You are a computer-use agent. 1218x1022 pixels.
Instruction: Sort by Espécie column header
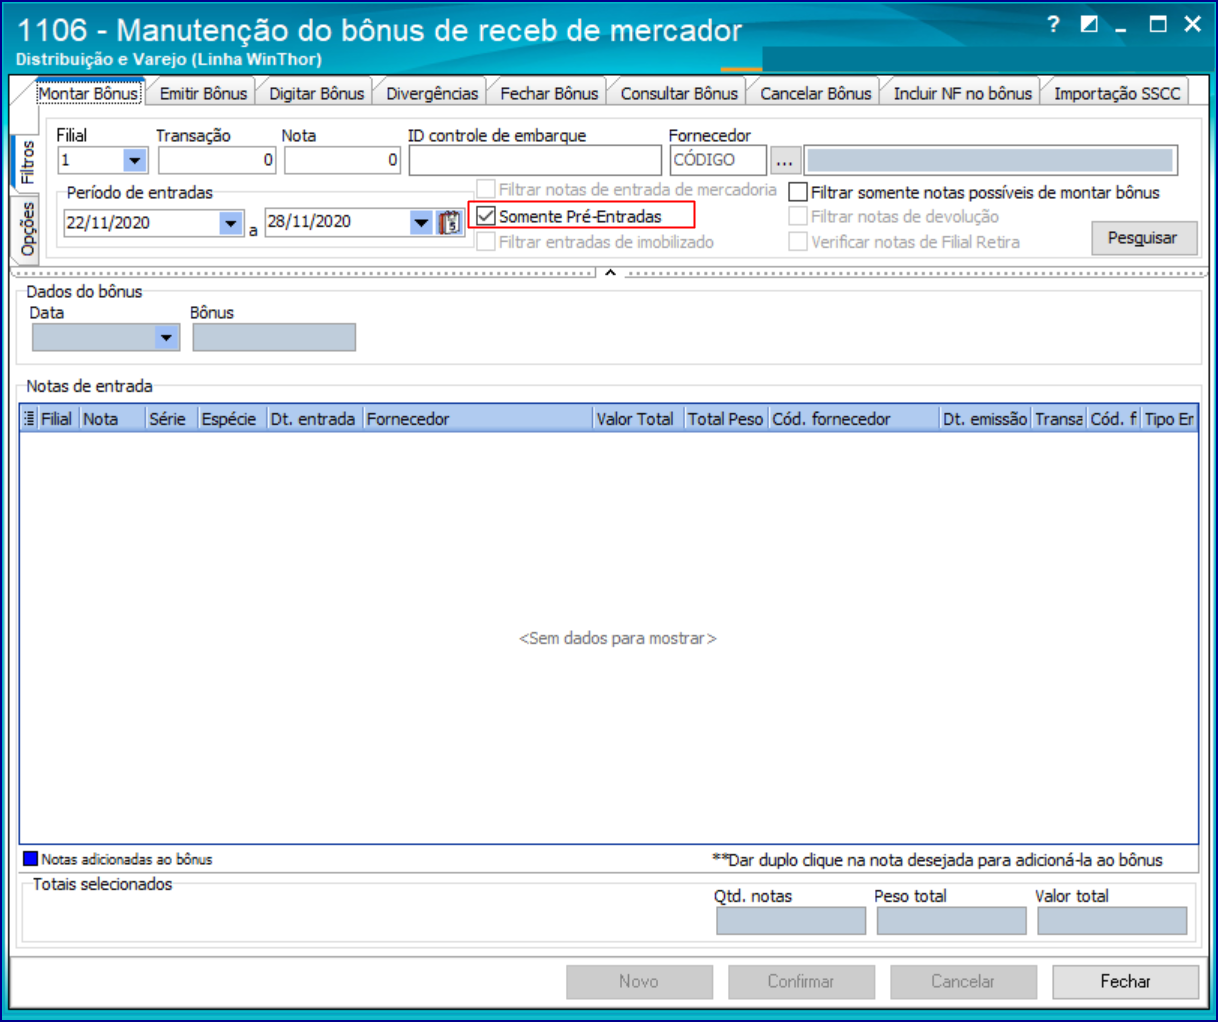point(232,419)
